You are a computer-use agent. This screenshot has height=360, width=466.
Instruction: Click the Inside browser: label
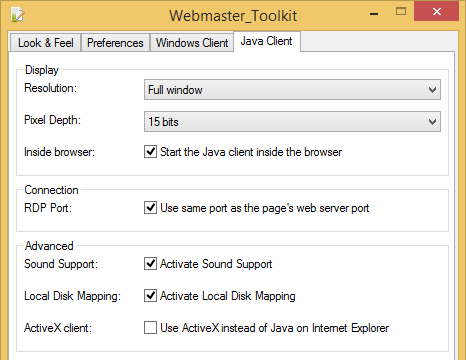coord(59,152)
